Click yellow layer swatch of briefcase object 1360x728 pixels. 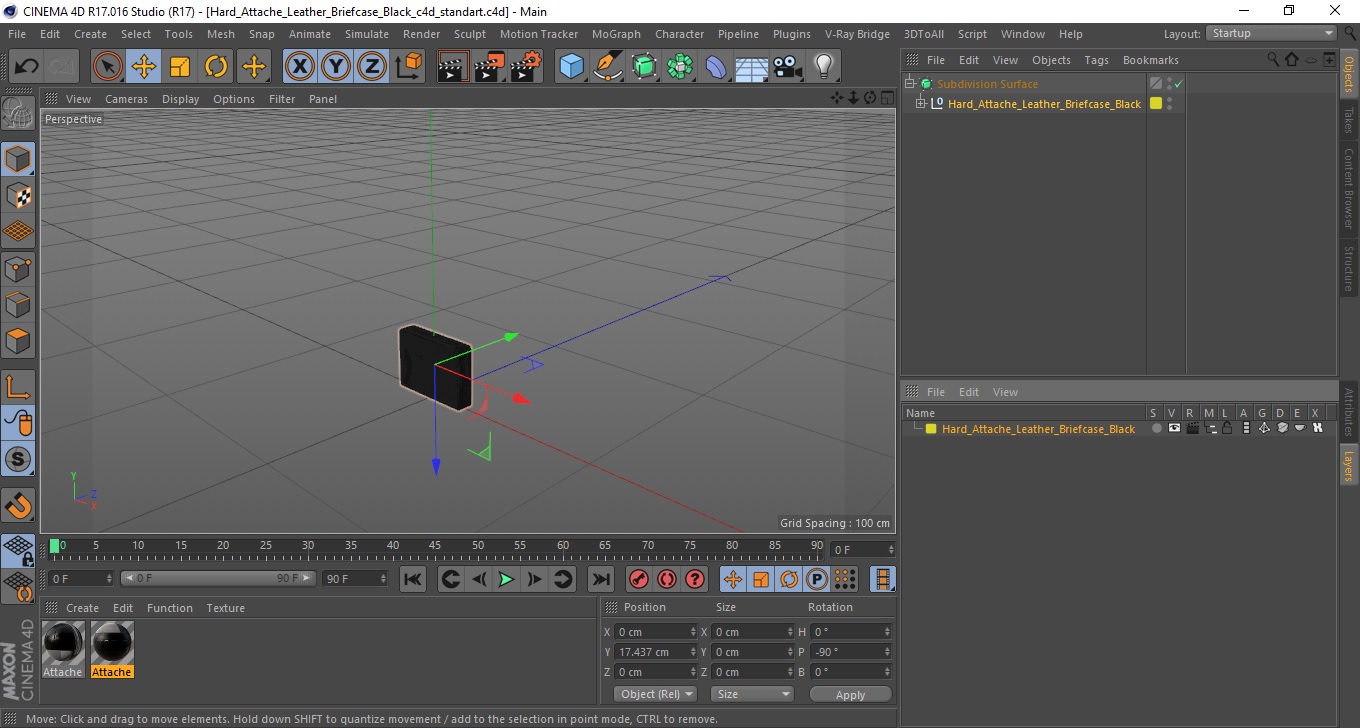coord(1156,104)
